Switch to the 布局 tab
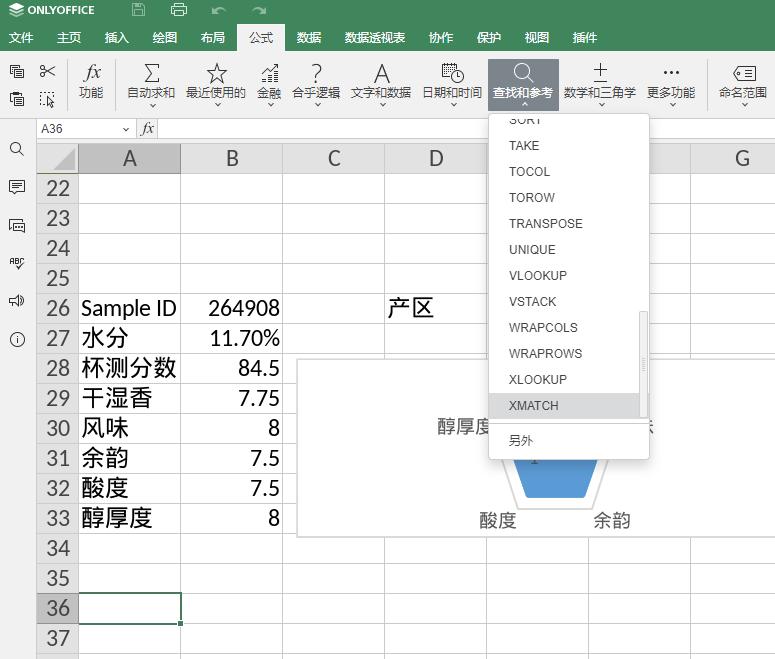Screen dimensions: 775x659 pyautogui.click(x=213, y=38)
